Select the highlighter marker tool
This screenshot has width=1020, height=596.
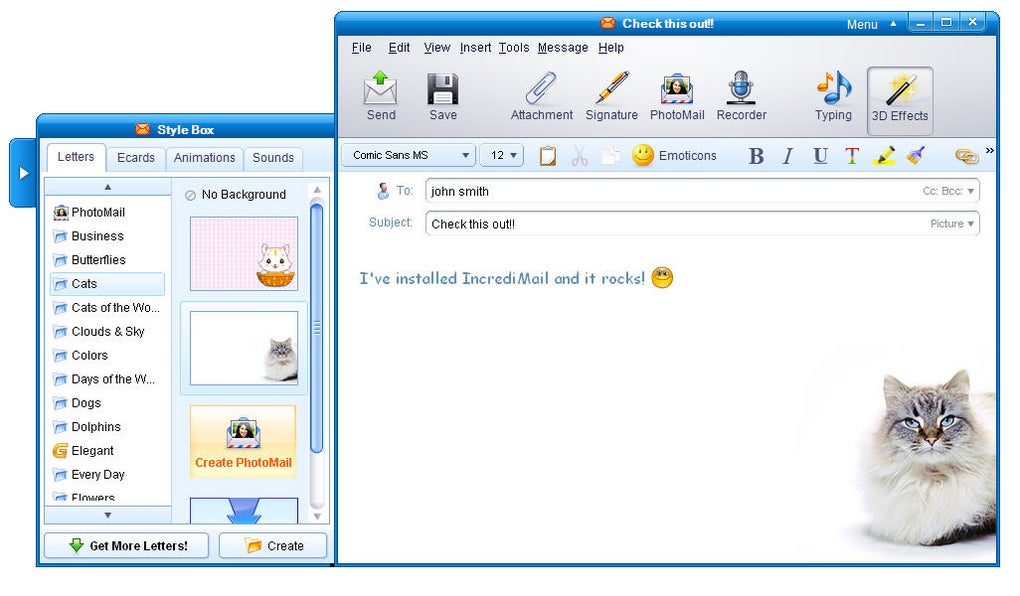883,156
